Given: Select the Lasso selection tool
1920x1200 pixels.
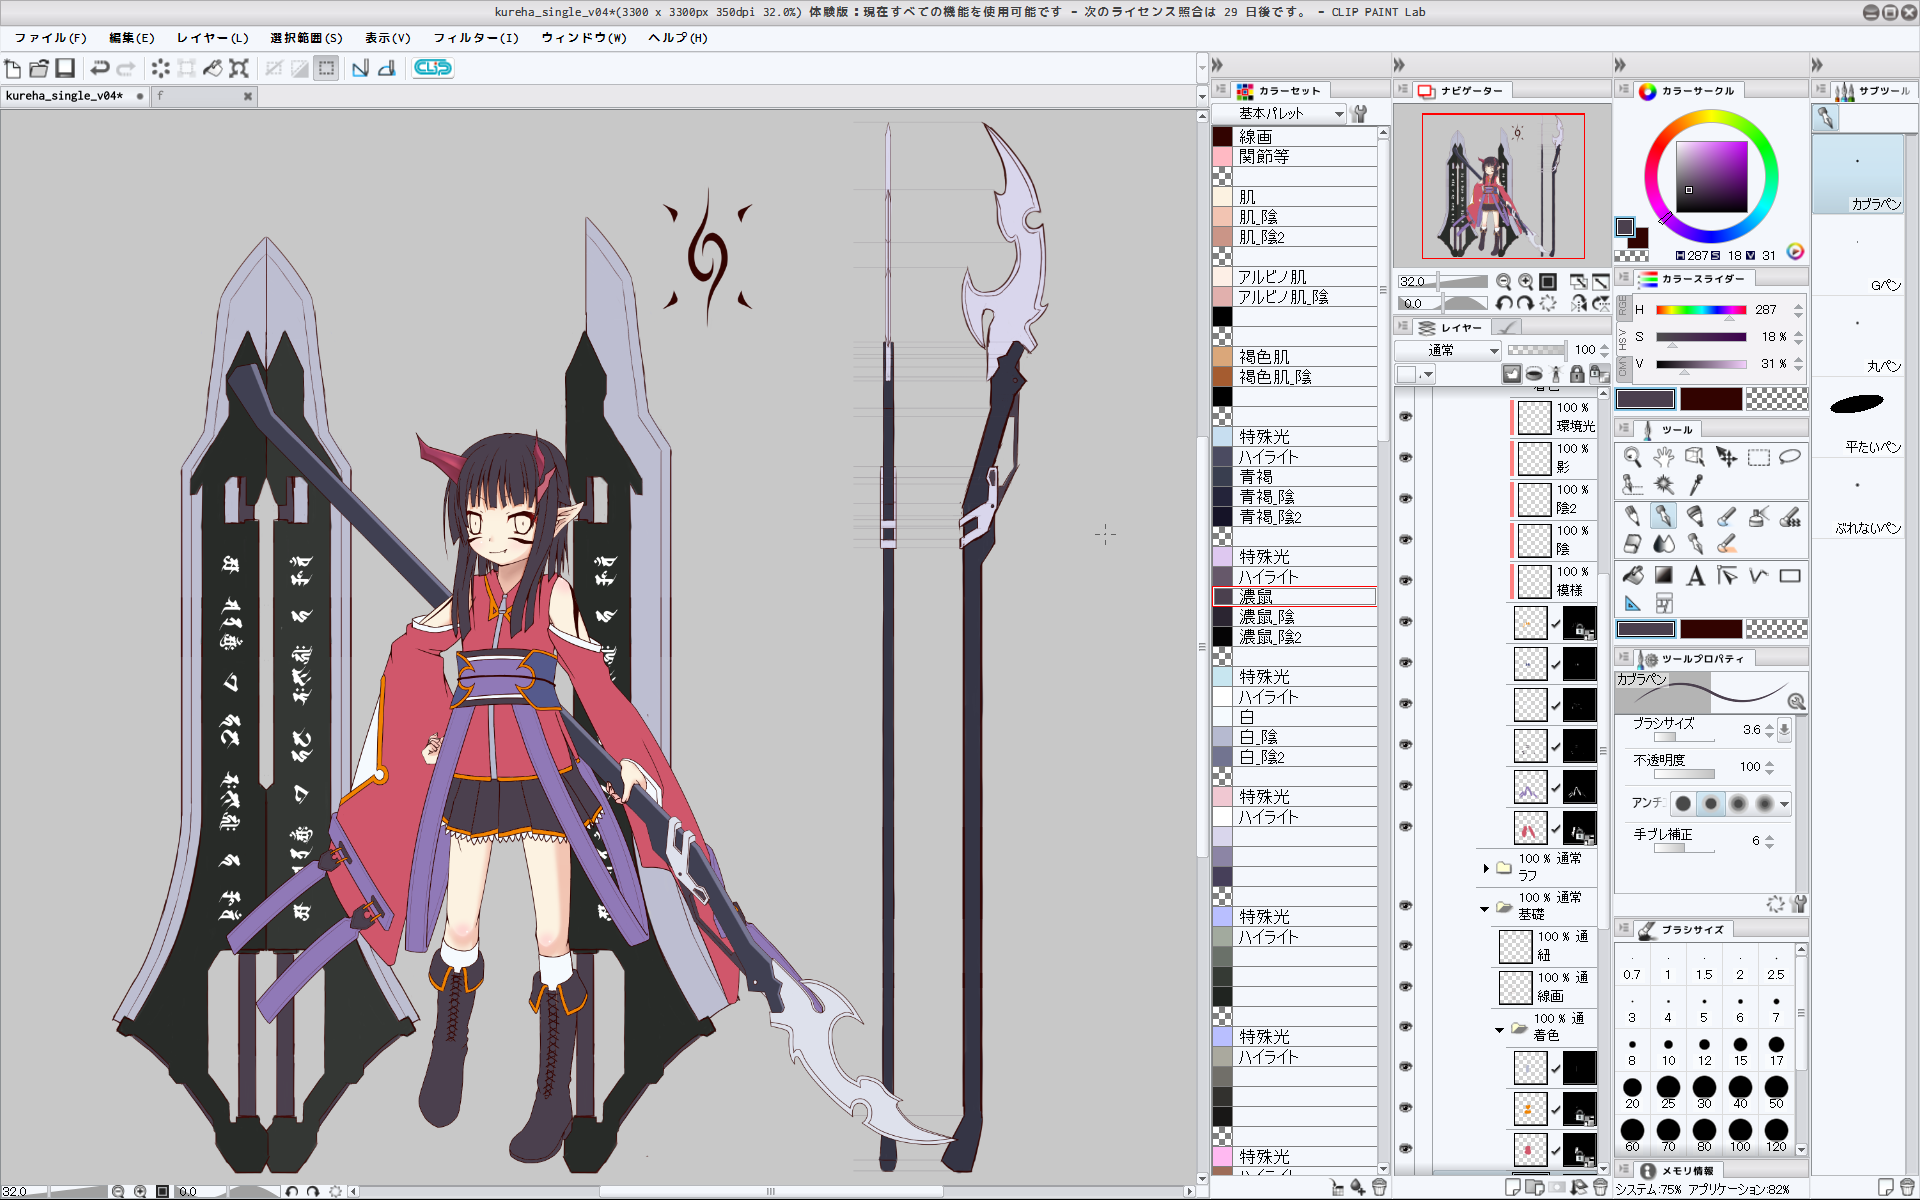Looking at the screenshot, I should (1790, 457).
